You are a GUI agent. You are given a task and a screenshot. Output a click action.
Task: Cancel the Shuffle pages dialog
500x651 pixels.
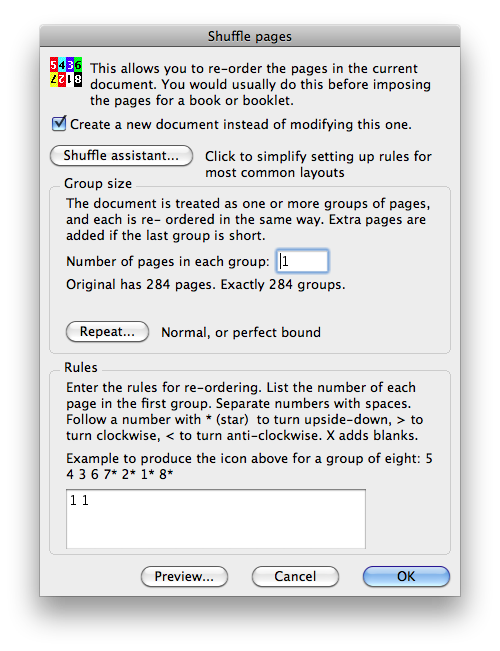(x=295, y=576)
